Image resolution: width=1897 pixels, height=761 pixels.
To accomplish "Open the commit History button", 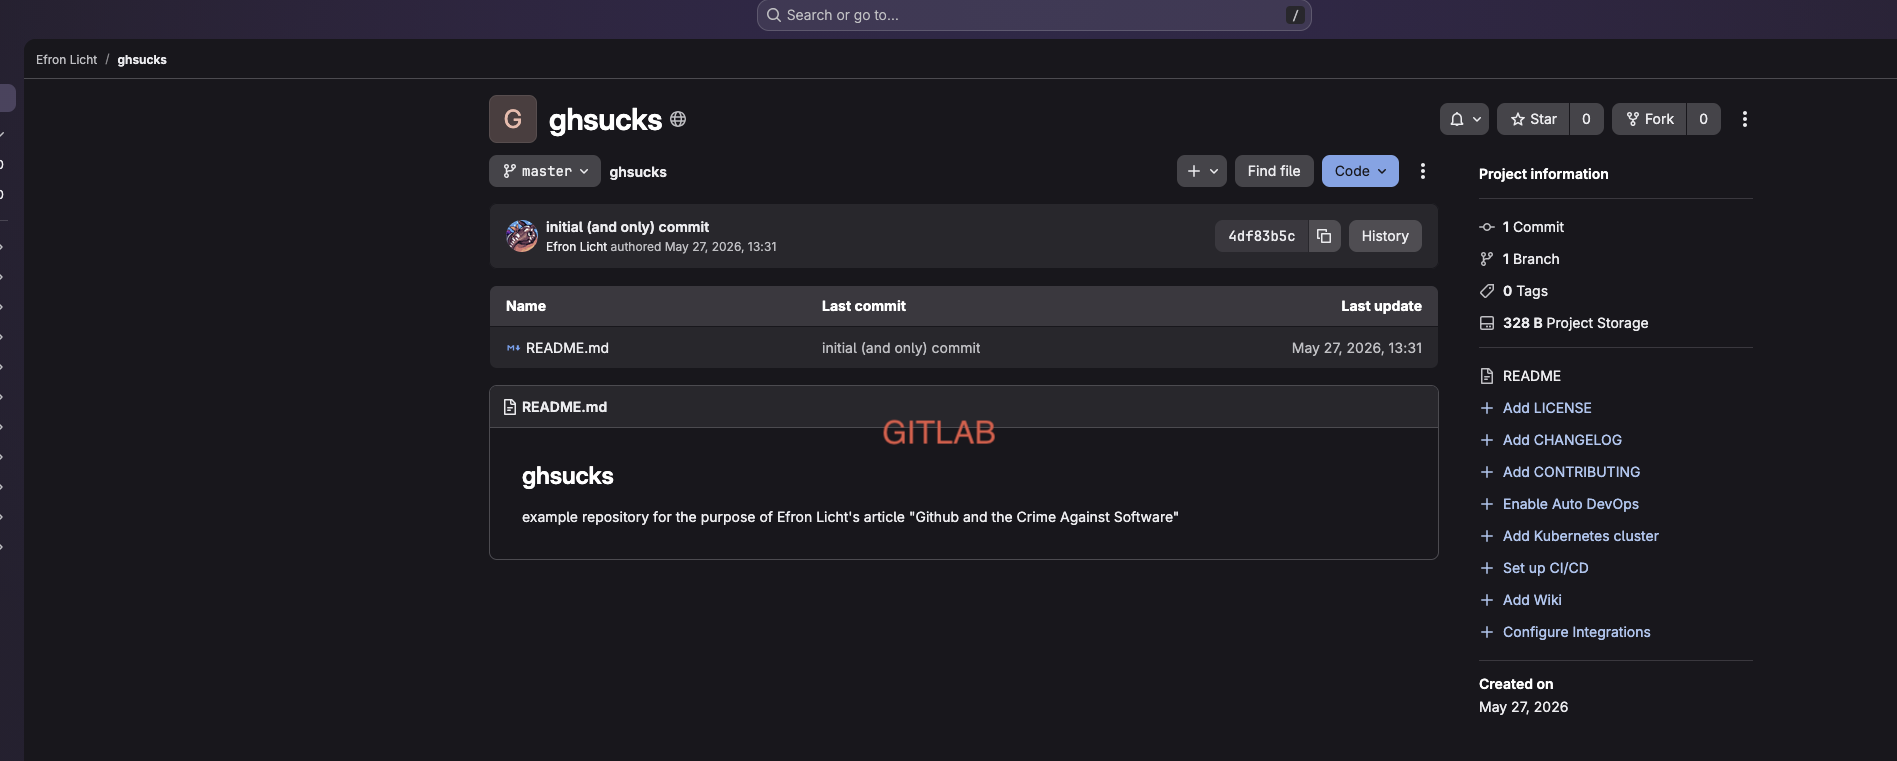I will [1385, 236].
